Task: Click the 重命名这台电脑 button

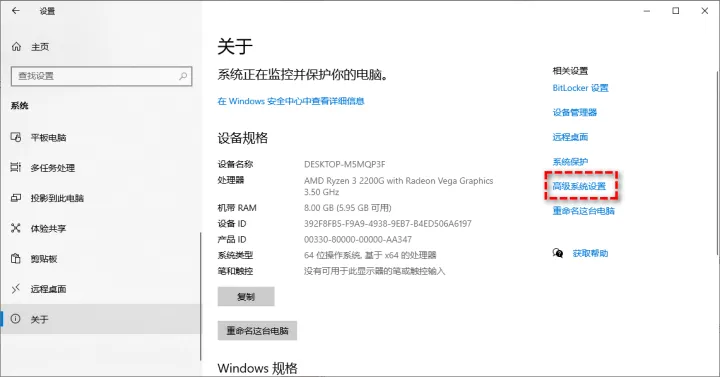Action: point(257,331)
